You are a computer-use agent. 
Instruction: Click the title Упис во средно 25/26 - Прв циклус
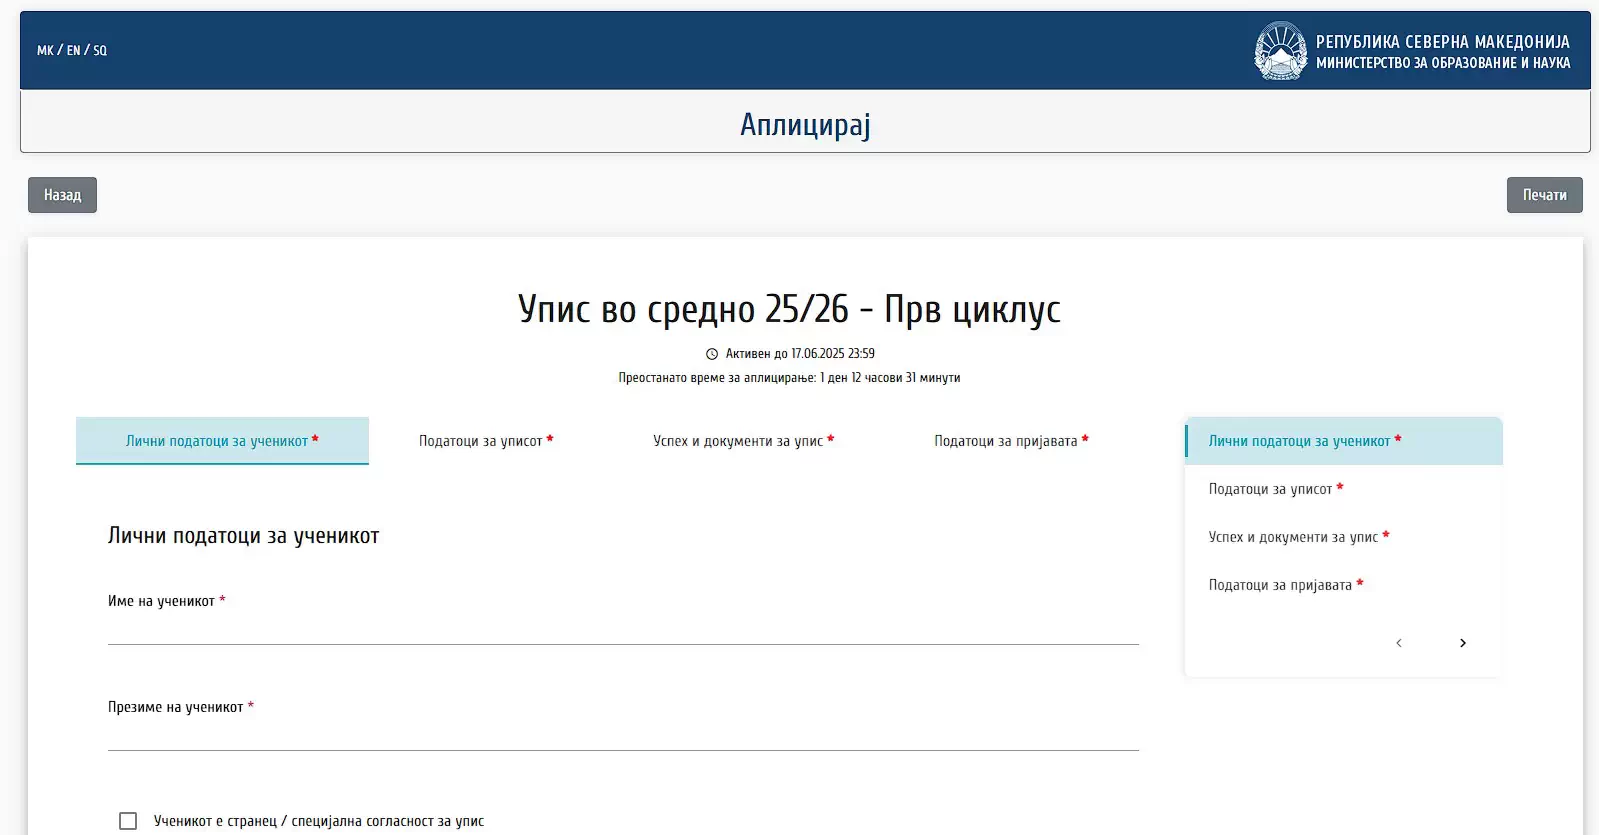point(789,309)
